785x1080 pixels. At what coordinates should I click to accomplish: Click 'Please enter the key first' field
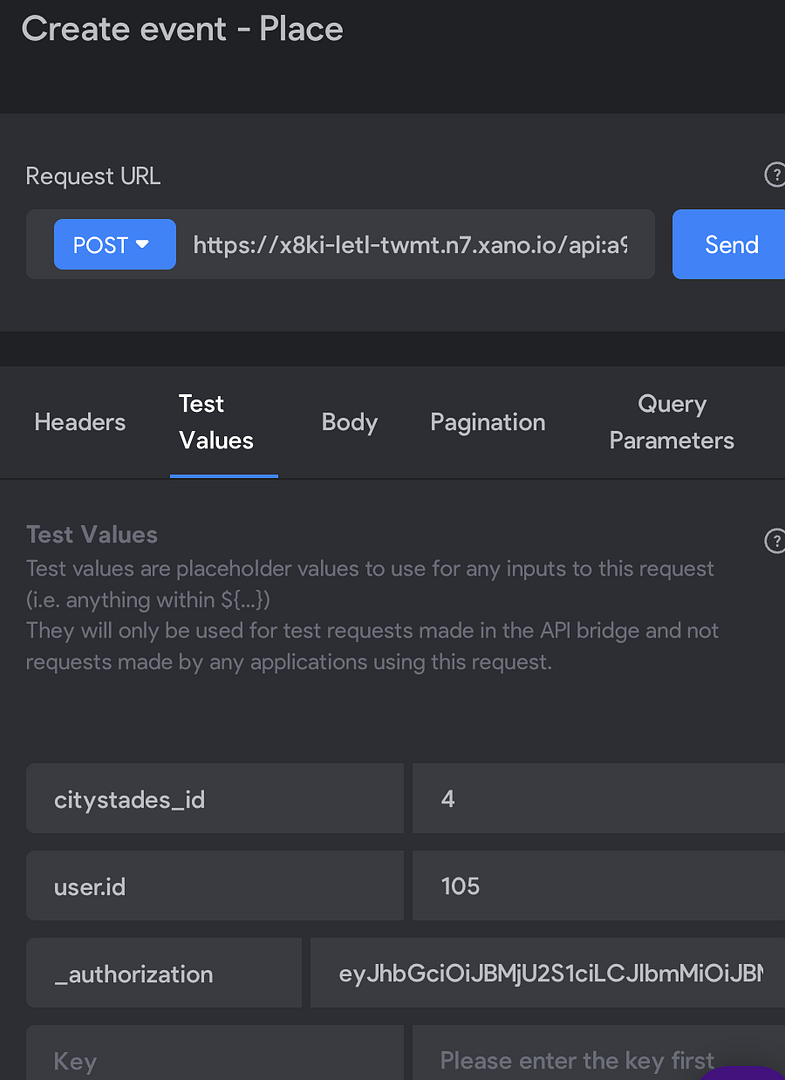598,1053
